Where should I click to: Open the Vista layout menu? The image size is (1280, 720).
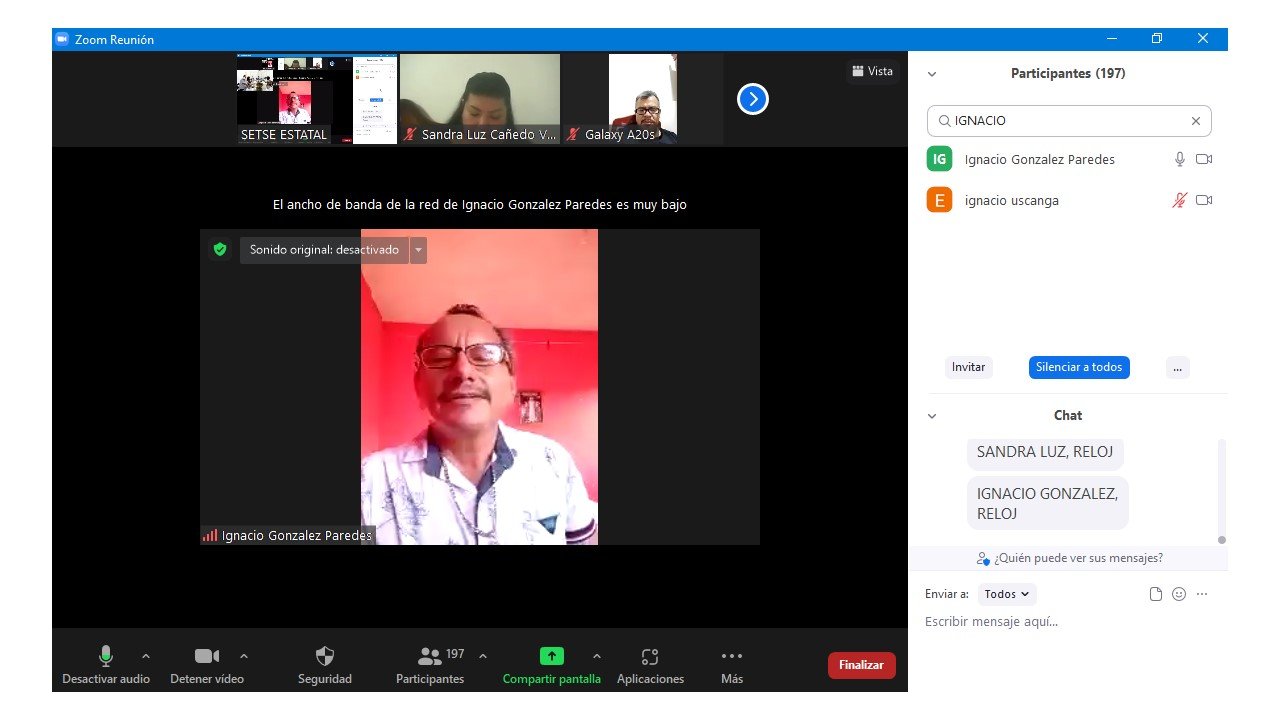pos(872,71)
